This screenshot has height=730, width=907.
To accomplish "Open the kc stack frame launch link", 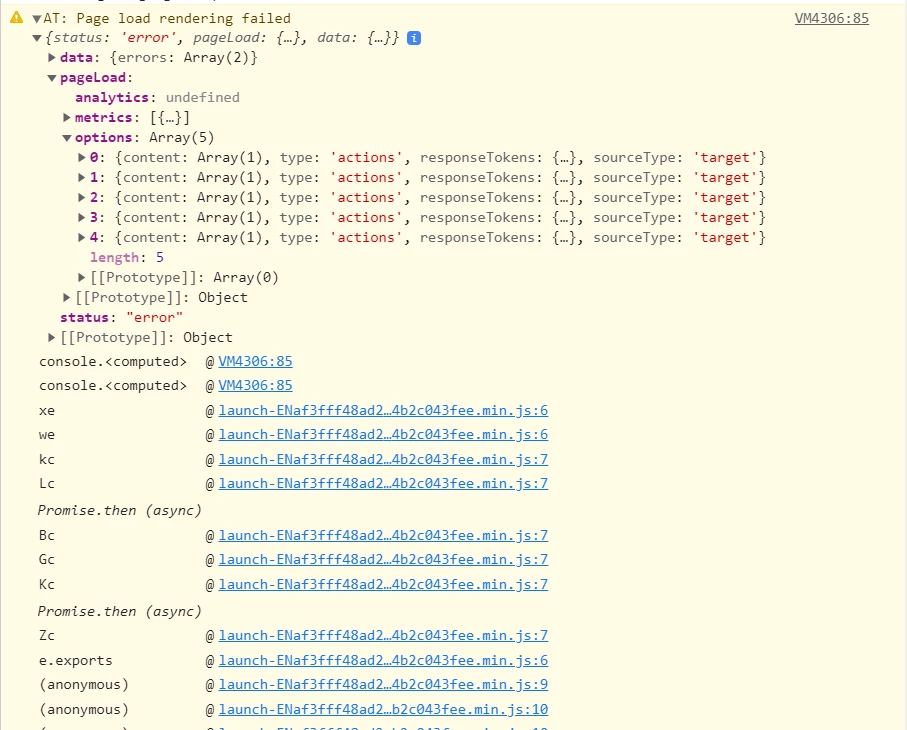I will [x=383, y=460].
